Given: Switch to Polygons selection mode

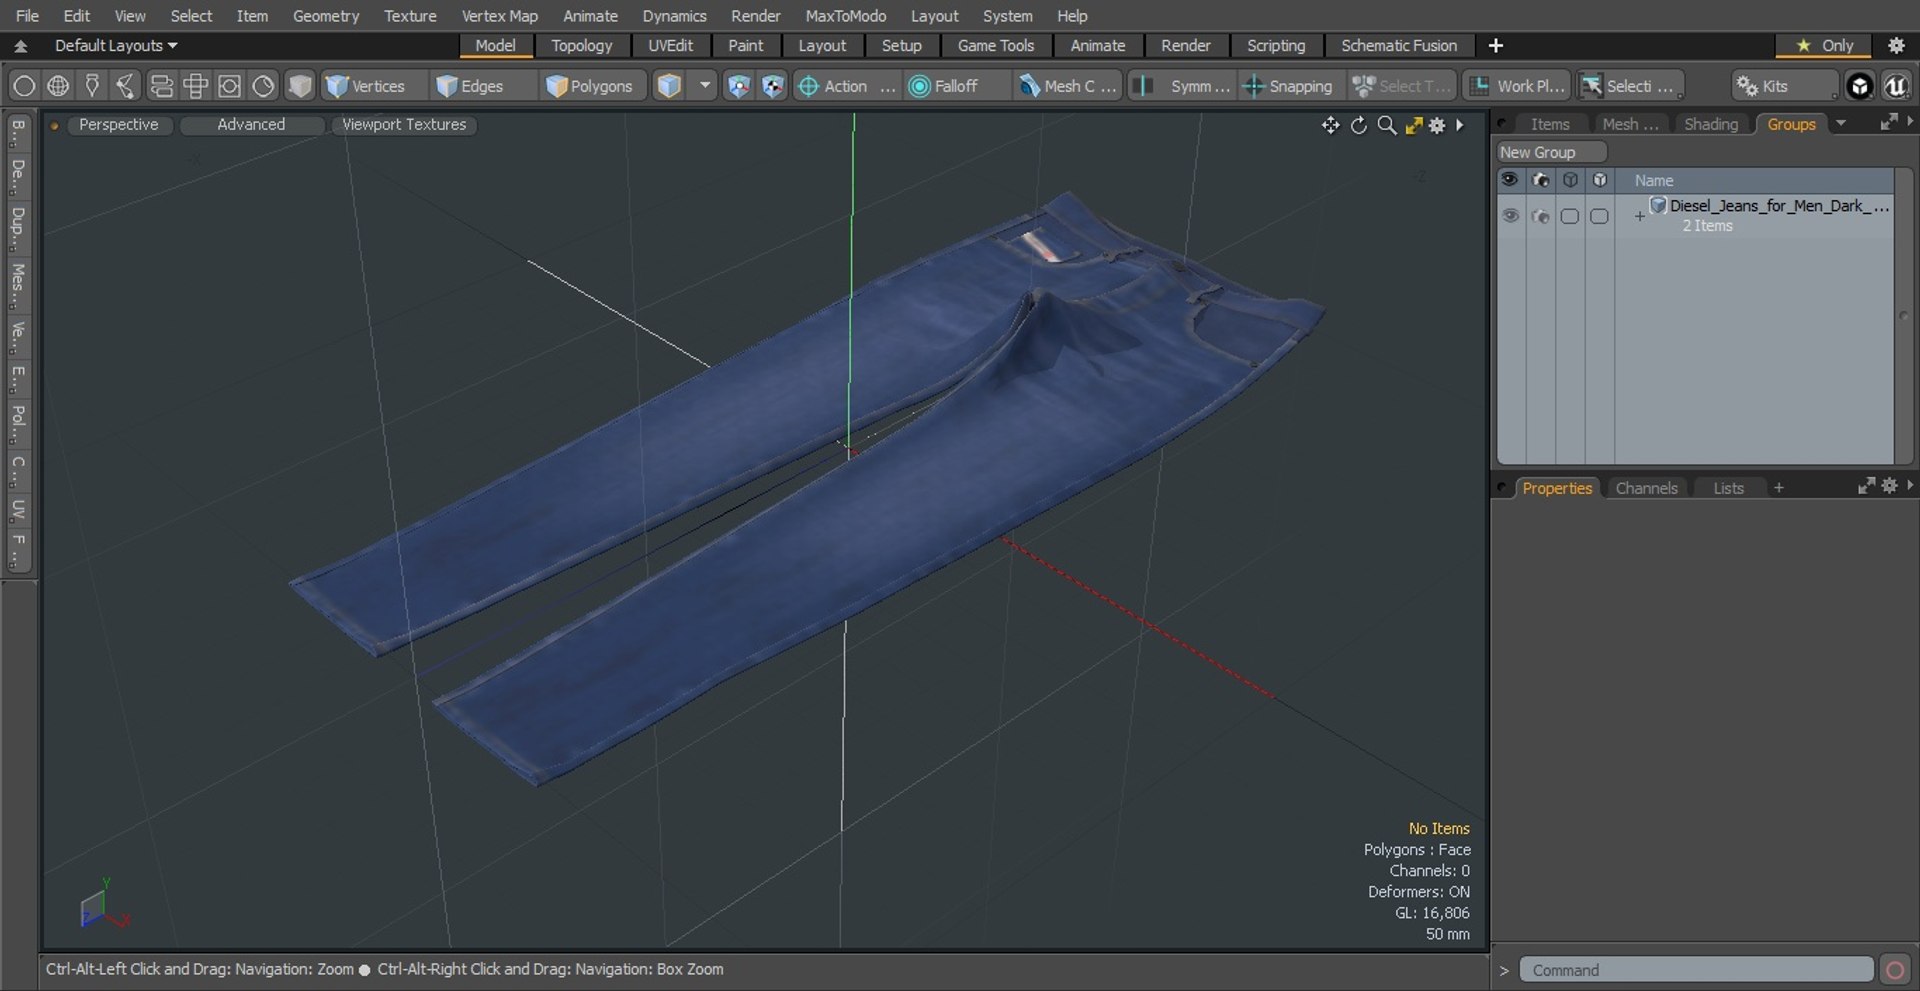Looking at the screenshot, I should [x=590, y=86].
